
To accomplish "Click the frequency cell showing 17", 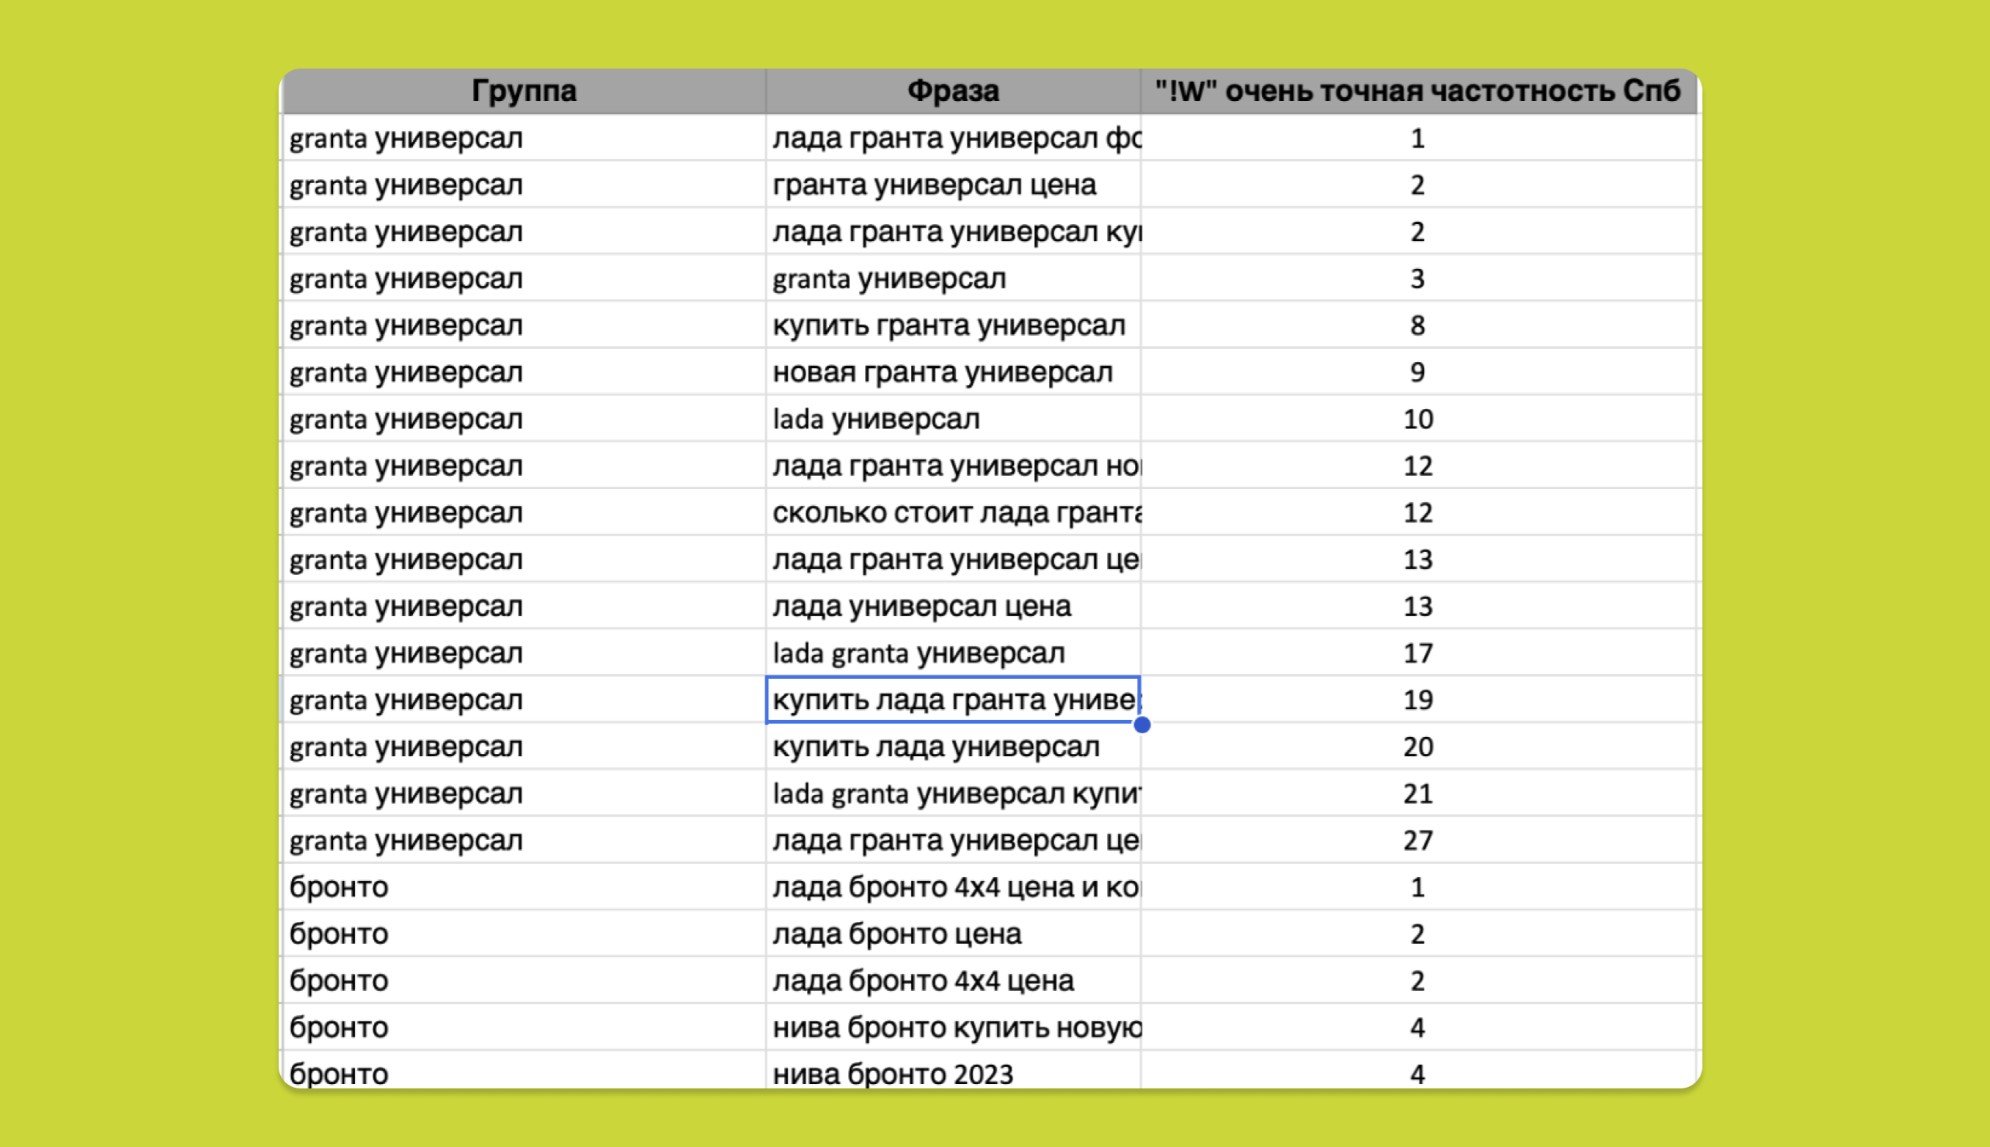I will 1417,653.
